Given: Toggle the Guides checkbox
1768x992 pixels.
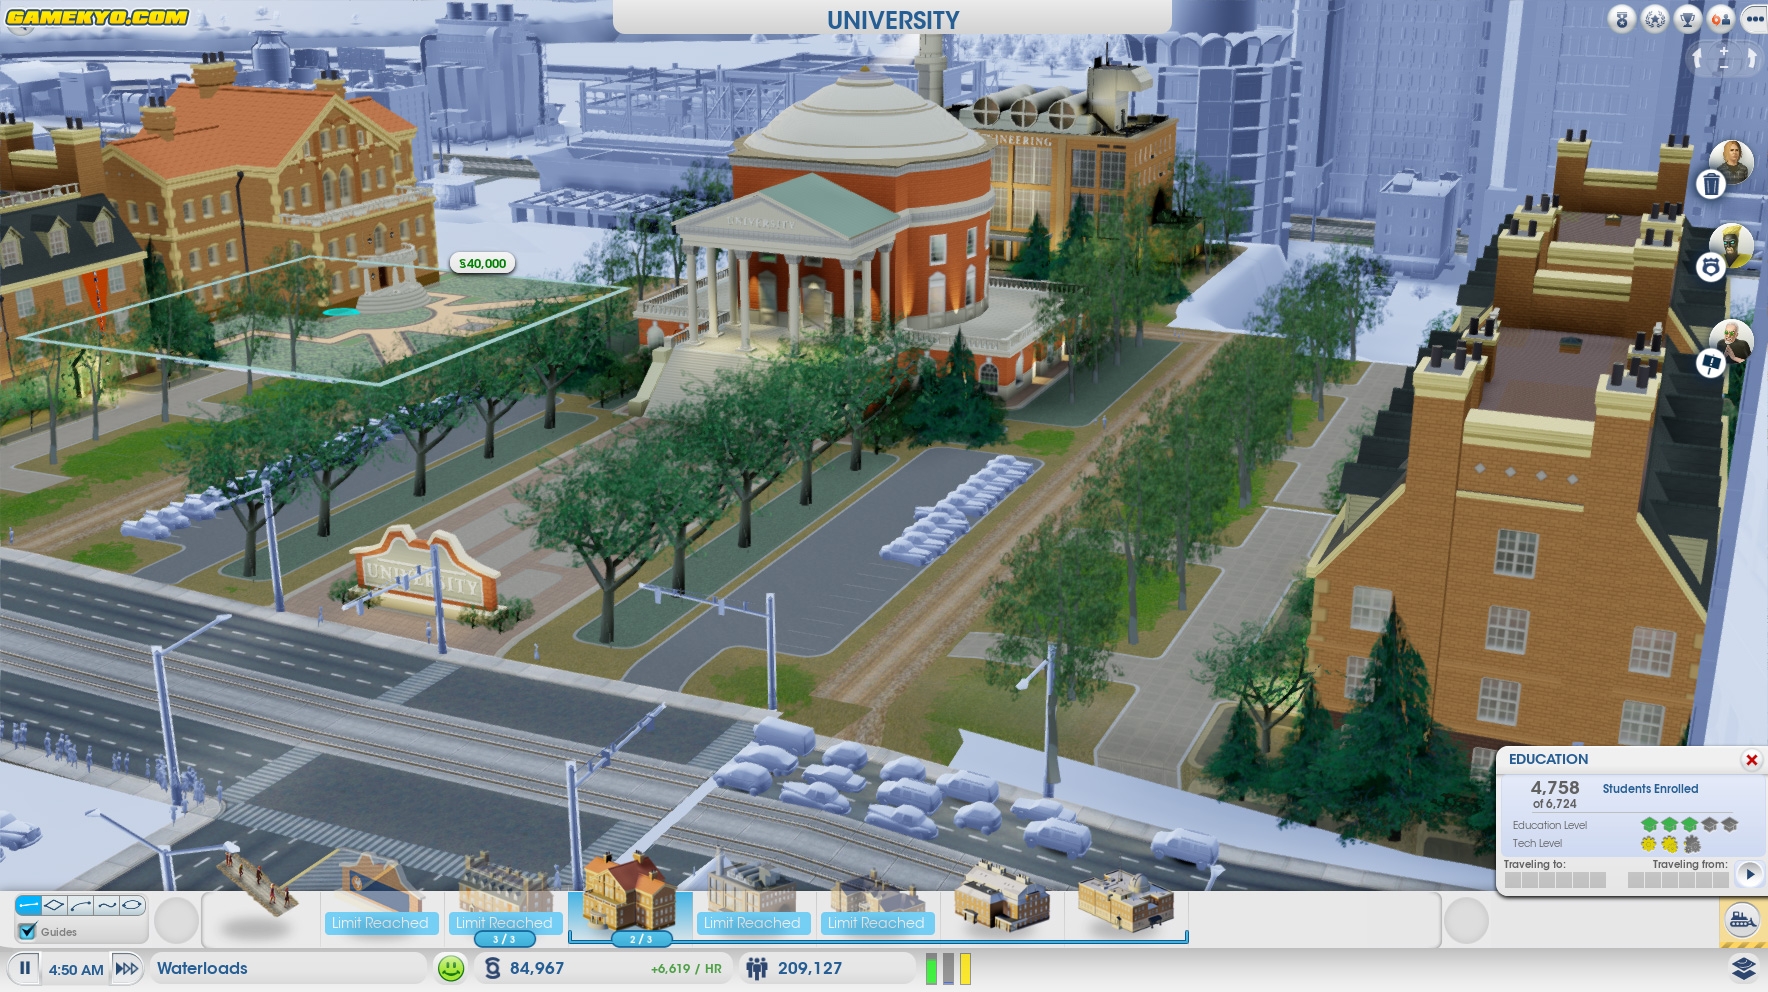Looking at the screenshot, I should pos(28,931).
